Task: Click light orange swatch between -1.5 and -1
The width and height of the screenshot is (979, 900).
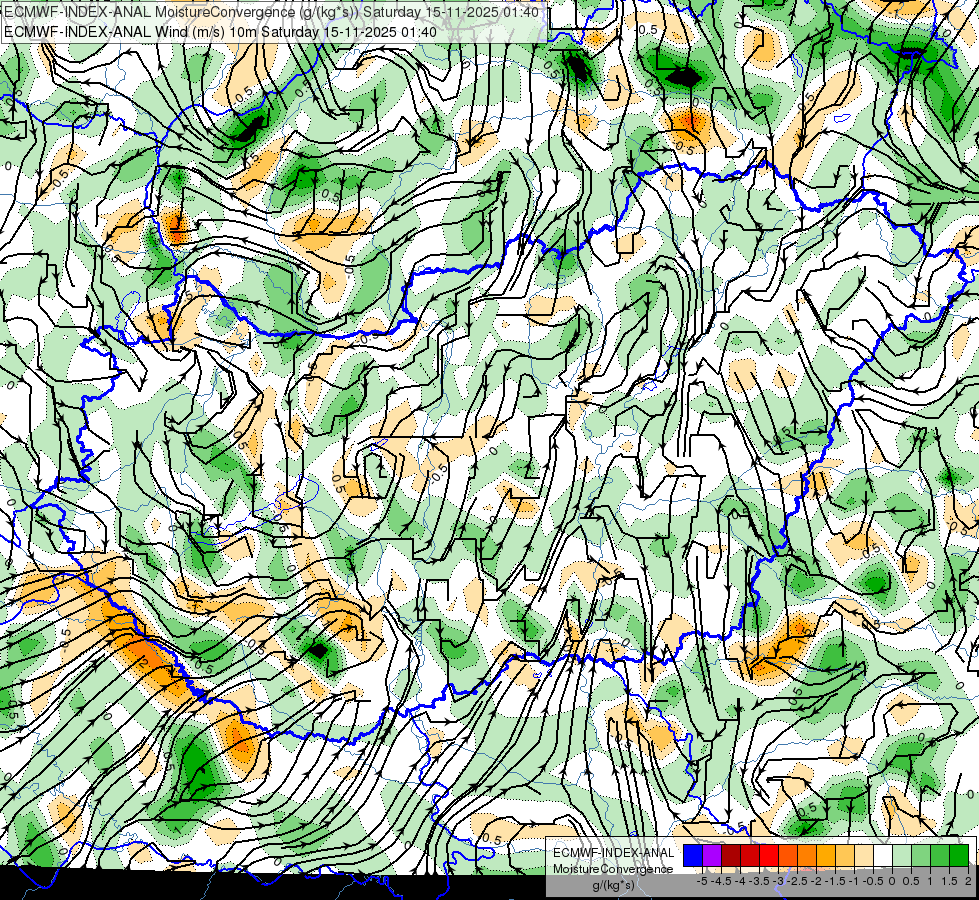Action: pyautogui.click(x=845, y=855)
